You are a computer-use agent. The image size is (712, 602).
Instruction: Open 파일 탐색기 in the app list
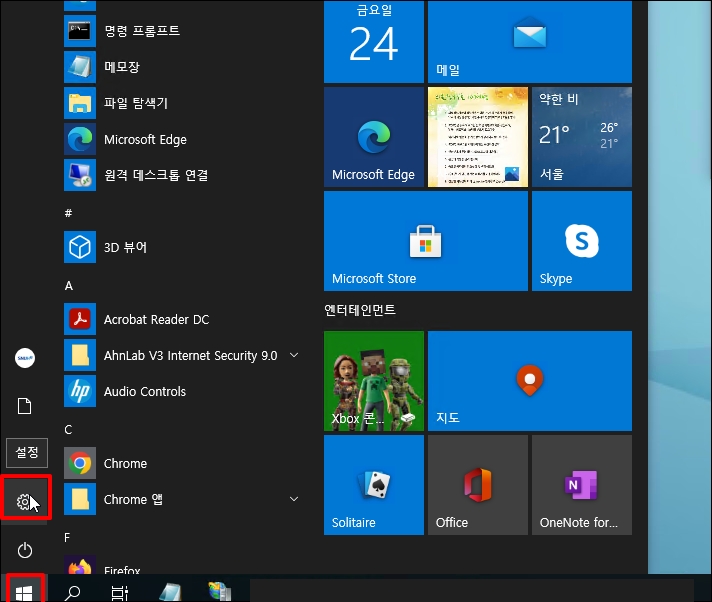coord(182,103)
